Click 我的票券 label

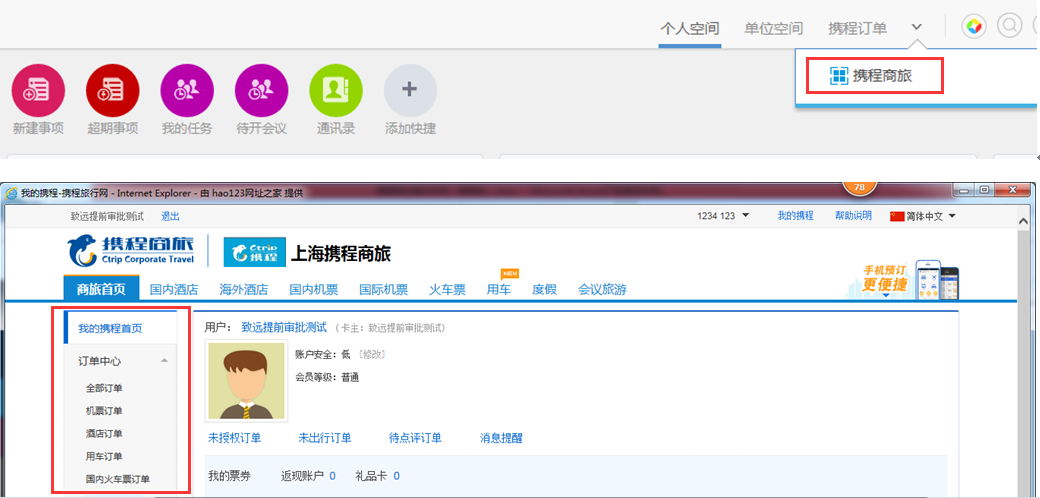(229, 475)
